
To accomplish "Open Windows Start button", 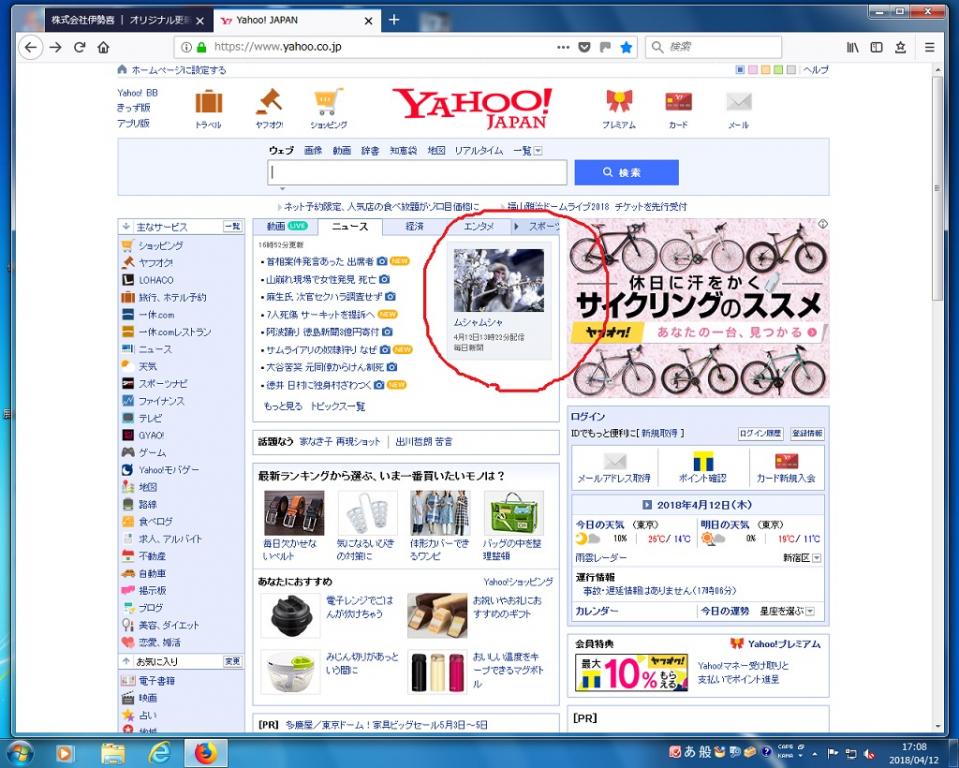I will point(20,752).
